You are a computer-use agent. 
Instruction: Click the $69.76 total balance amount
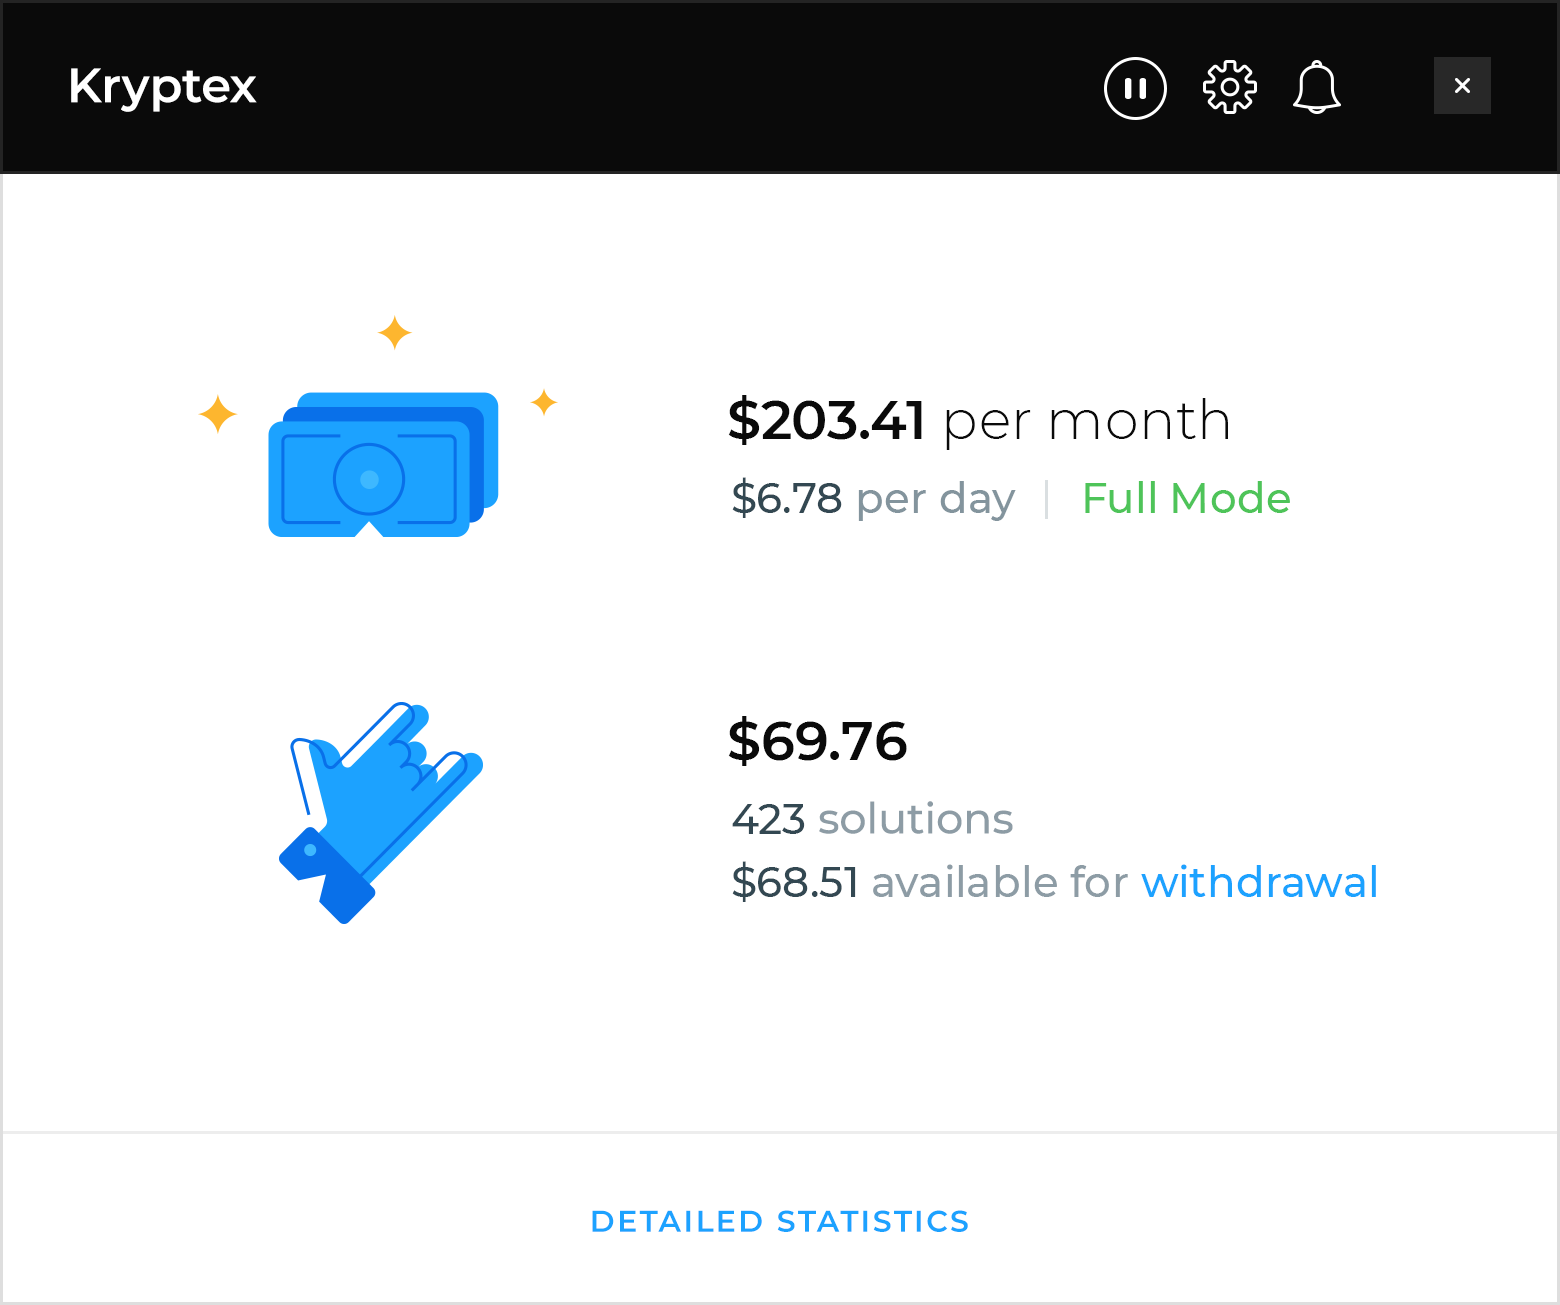point(818,742)
